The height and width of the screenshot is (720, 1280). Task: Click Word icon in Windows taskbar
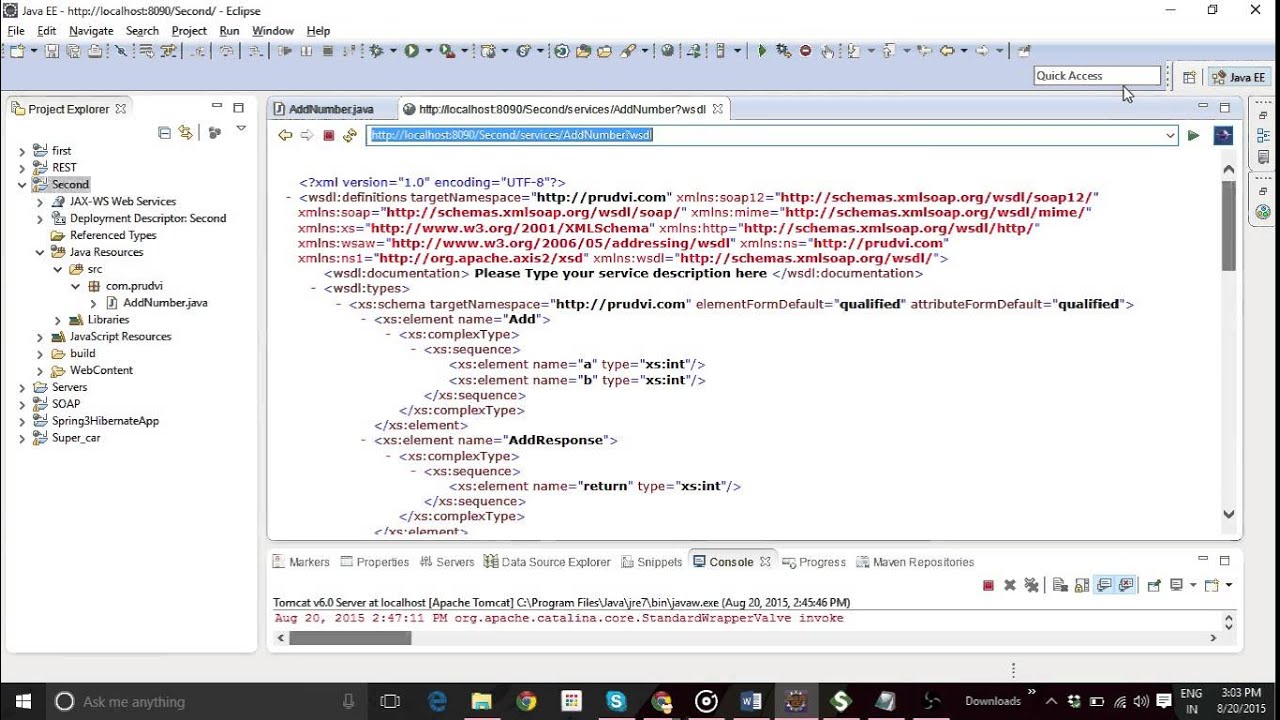click(x=751, y=701)
